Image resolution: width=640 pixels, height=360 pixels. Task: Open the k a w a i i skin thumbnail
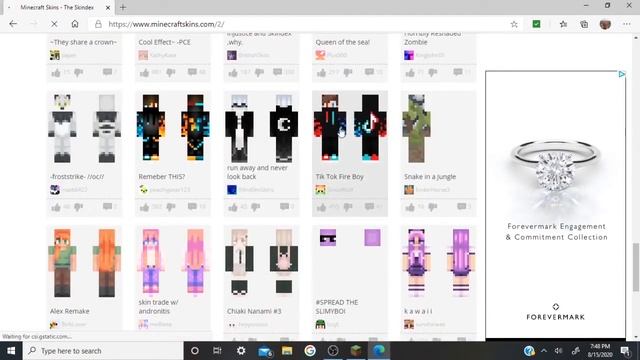pos(438,263)
